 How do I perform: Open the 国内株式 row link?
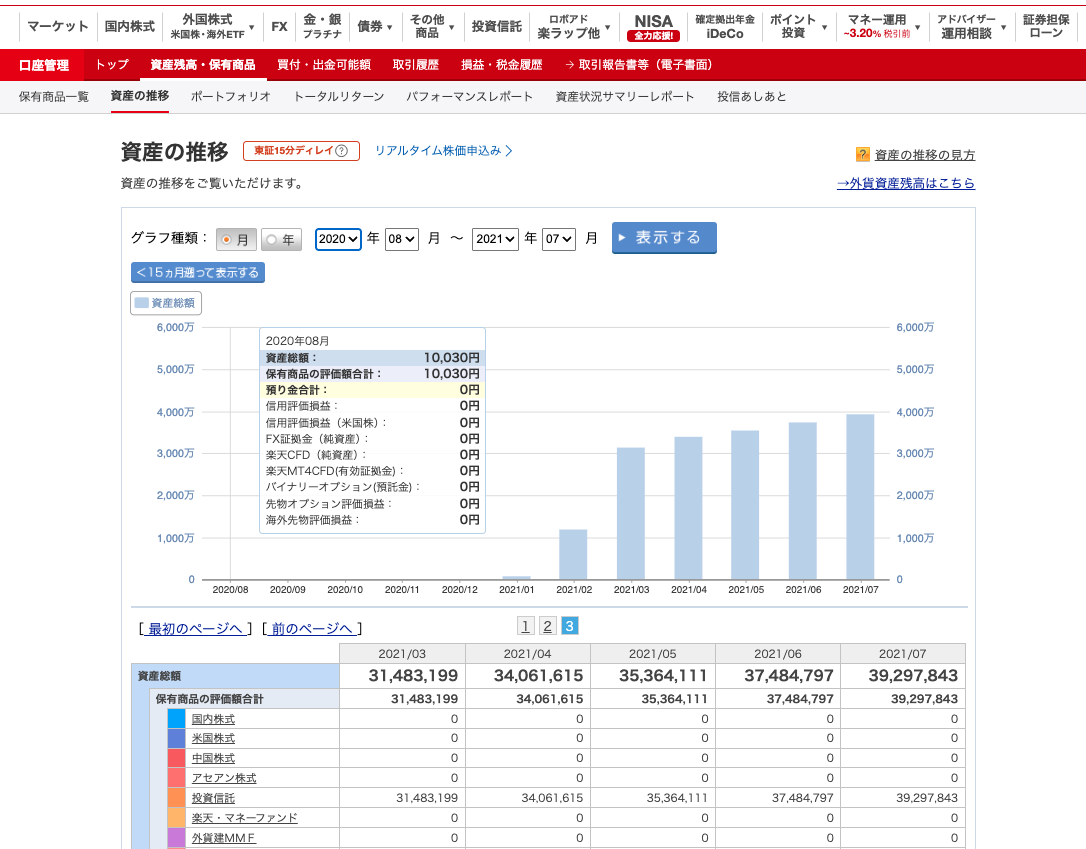213,720
